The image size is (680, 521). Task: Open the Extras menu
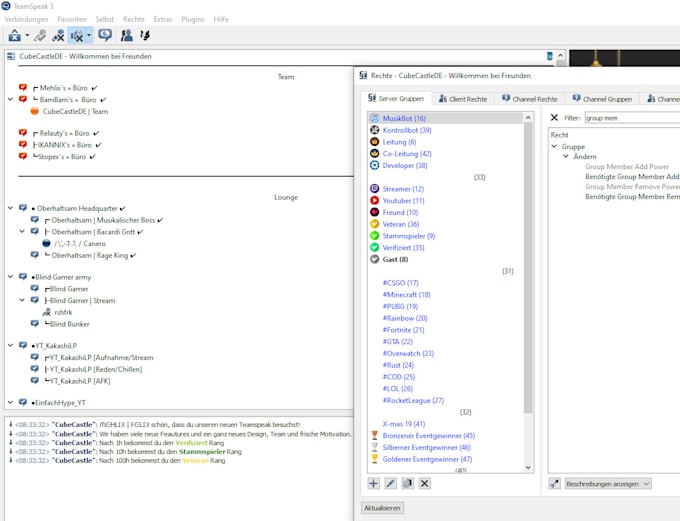pos(163,19)
